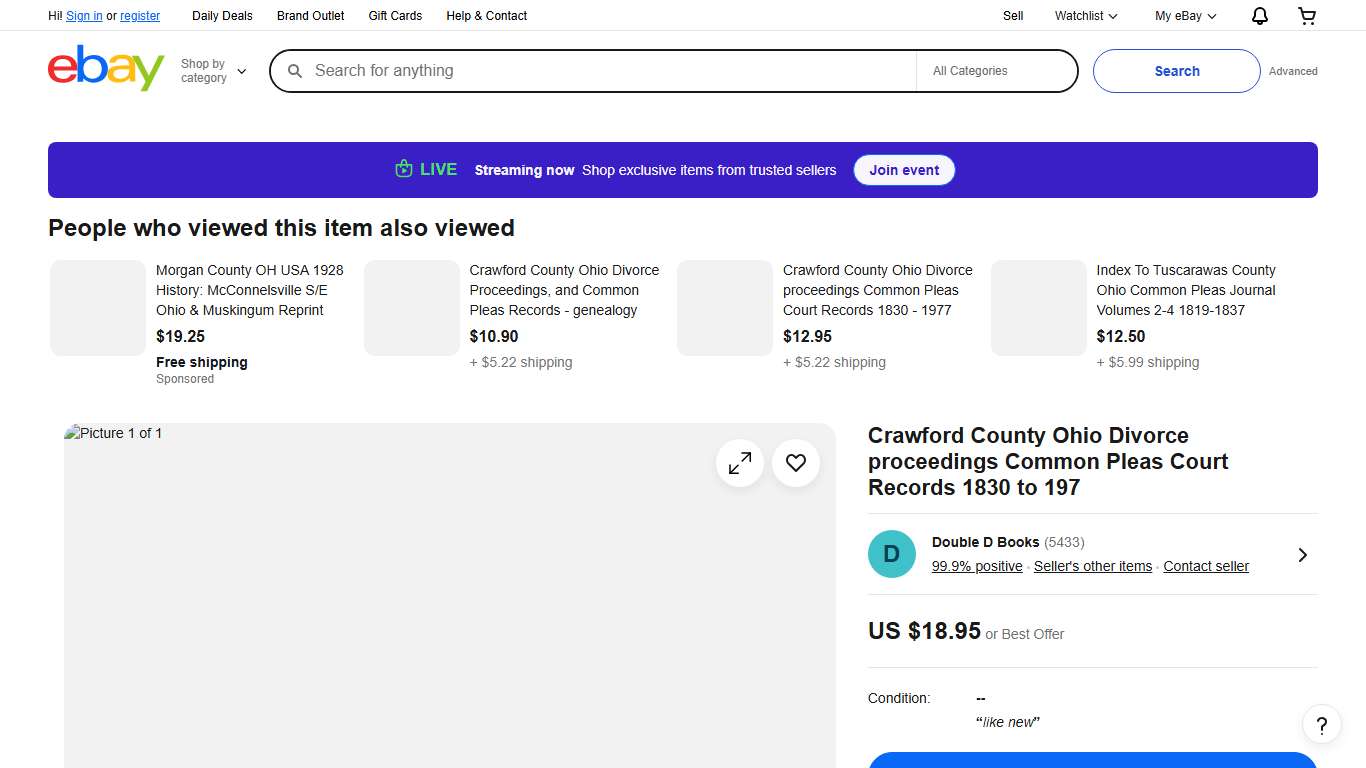Click the search magnifier icon
This screenshot has height=768, width=1366.
point(295,71)
